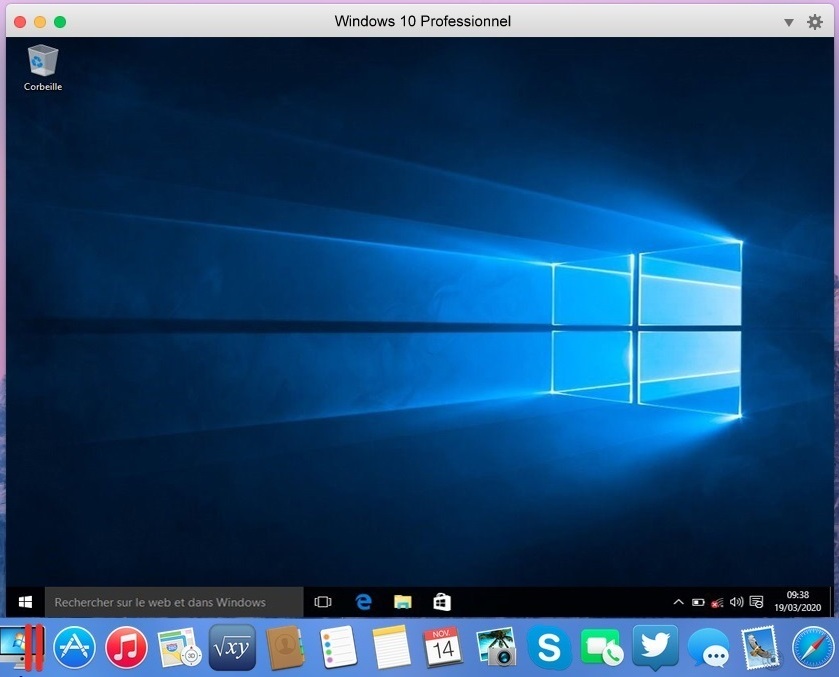This screenshot has width=839, height=677.
Task: Launch Twitter from the Dock
Action: [655, 648]
